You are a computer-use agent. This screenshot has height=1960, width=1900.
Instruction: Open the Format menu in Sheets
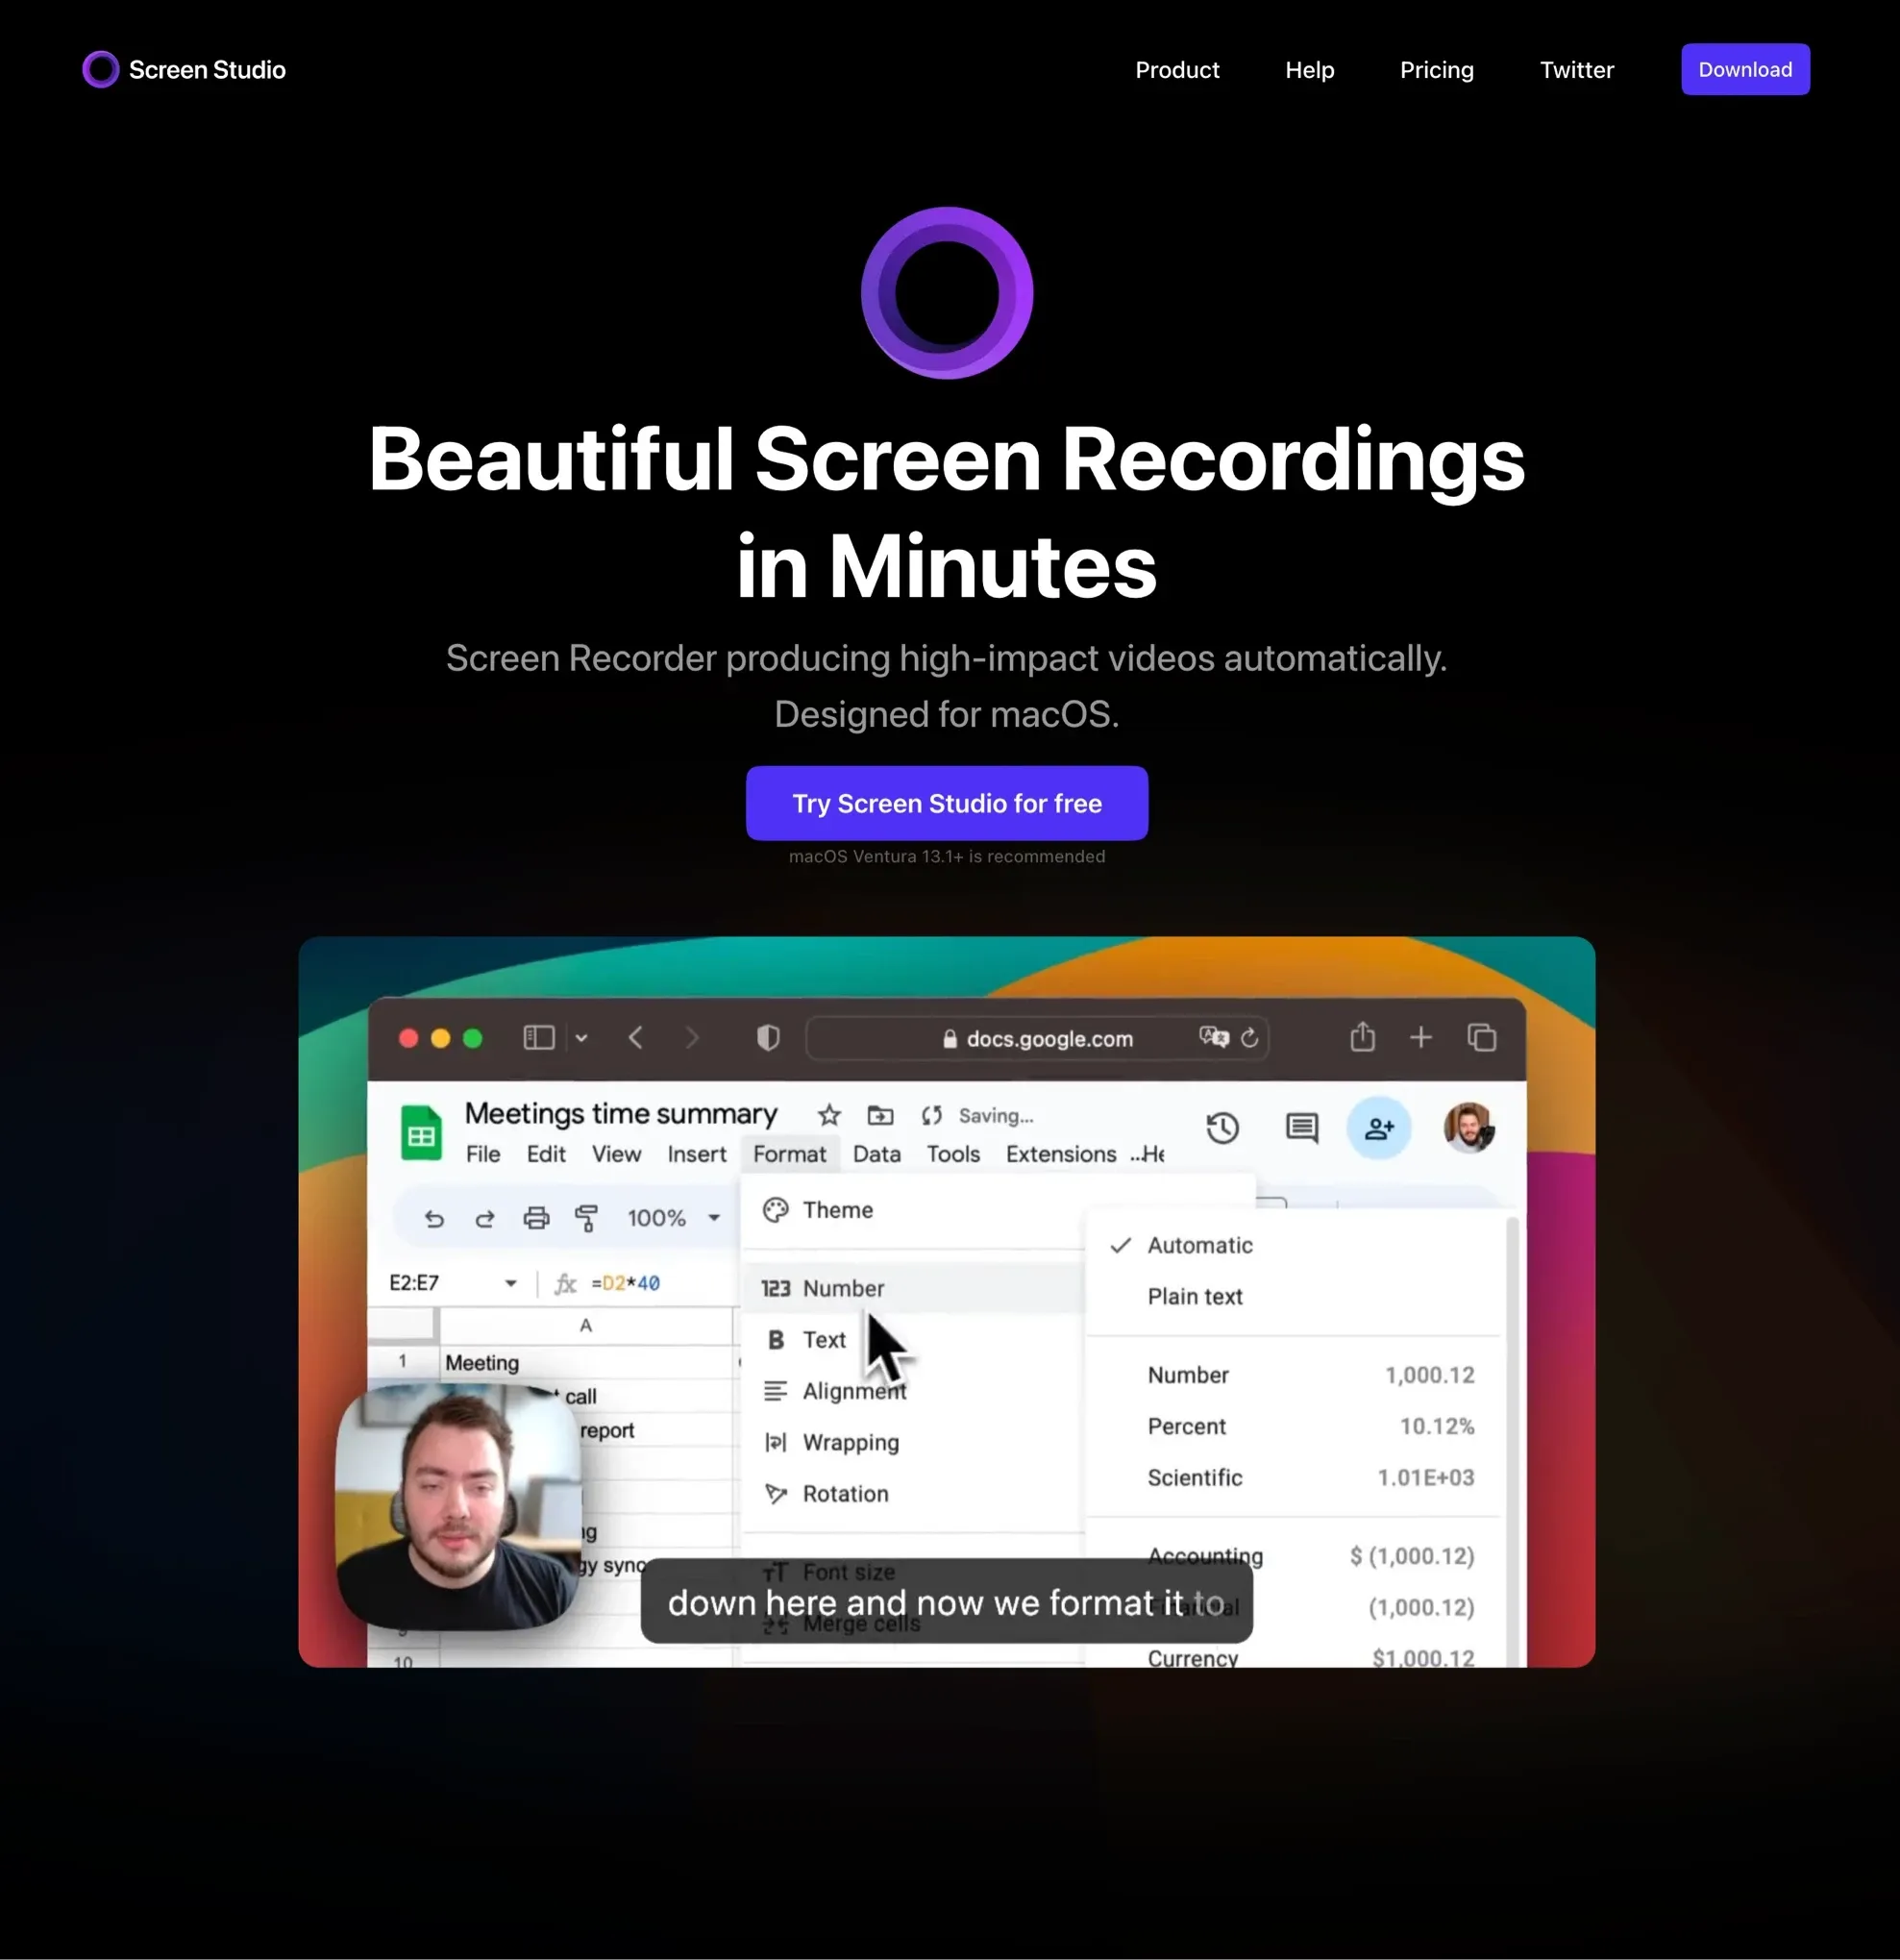pyautogui.click(x=789, y=1154)
